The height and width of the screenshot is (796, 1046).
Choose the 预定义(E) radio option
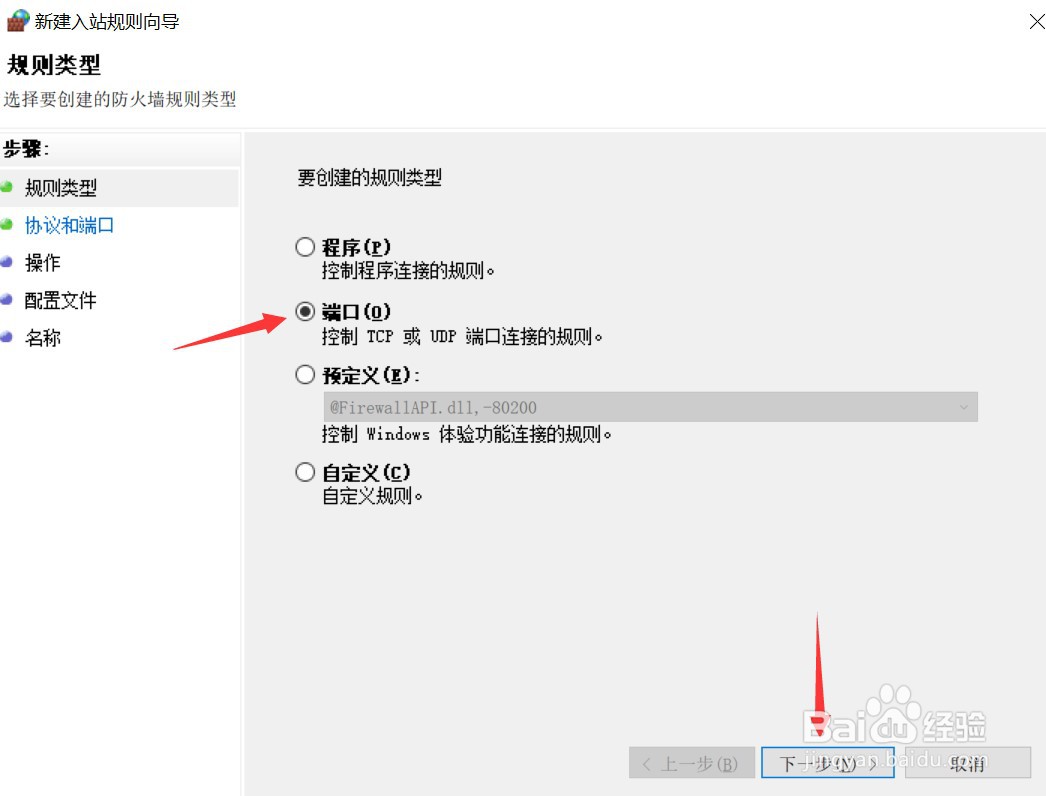pyautogui.click(x=305, y=374)
